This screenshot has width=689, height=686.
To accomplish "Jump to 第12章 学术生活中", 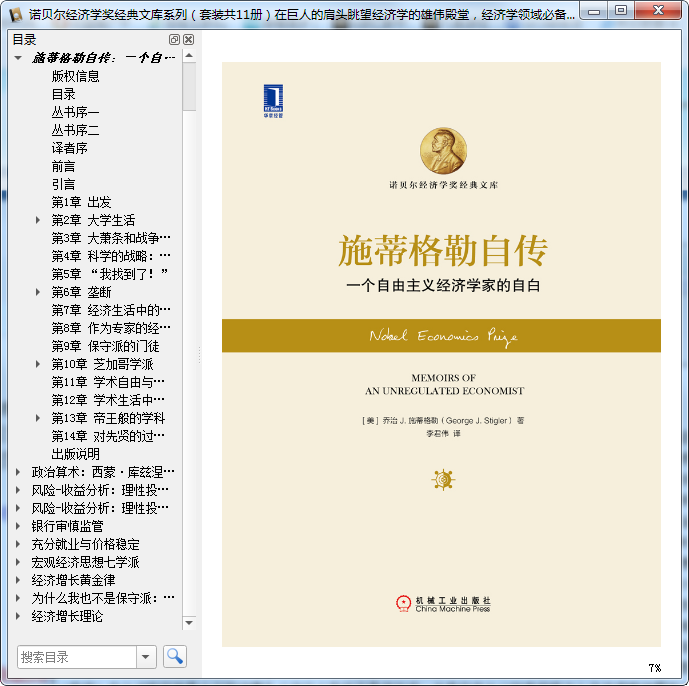I will coord(108,400).
